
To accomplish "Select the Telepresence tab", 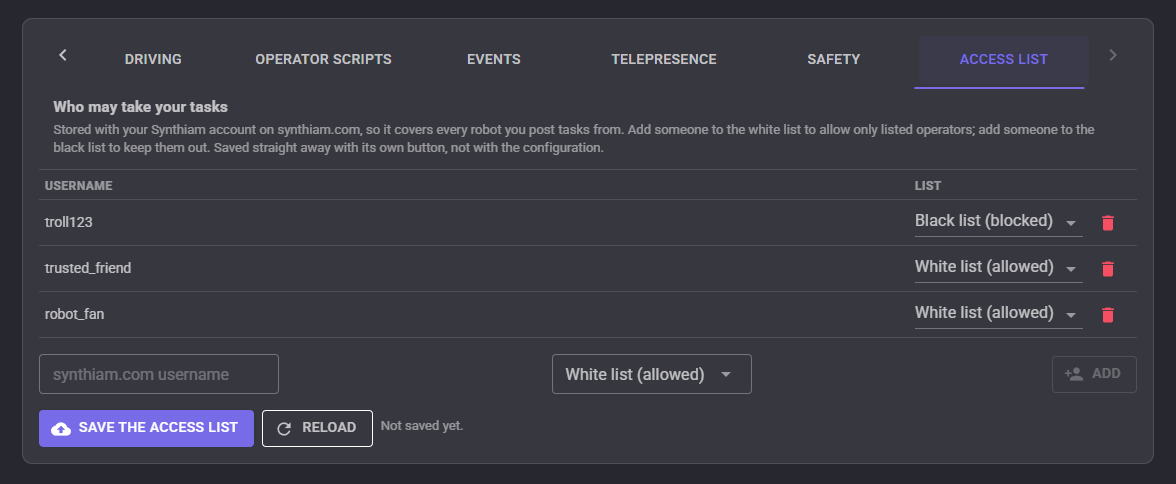I will tap(664, 59).
